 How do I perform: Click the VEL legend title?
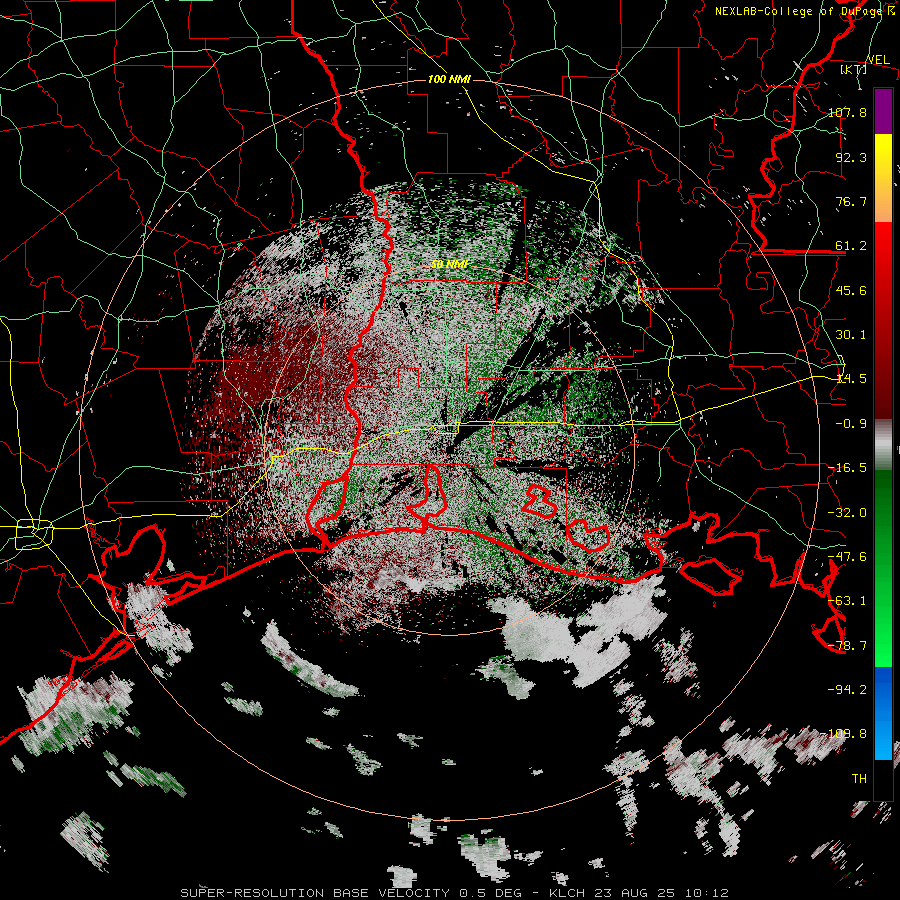[878, 60]
